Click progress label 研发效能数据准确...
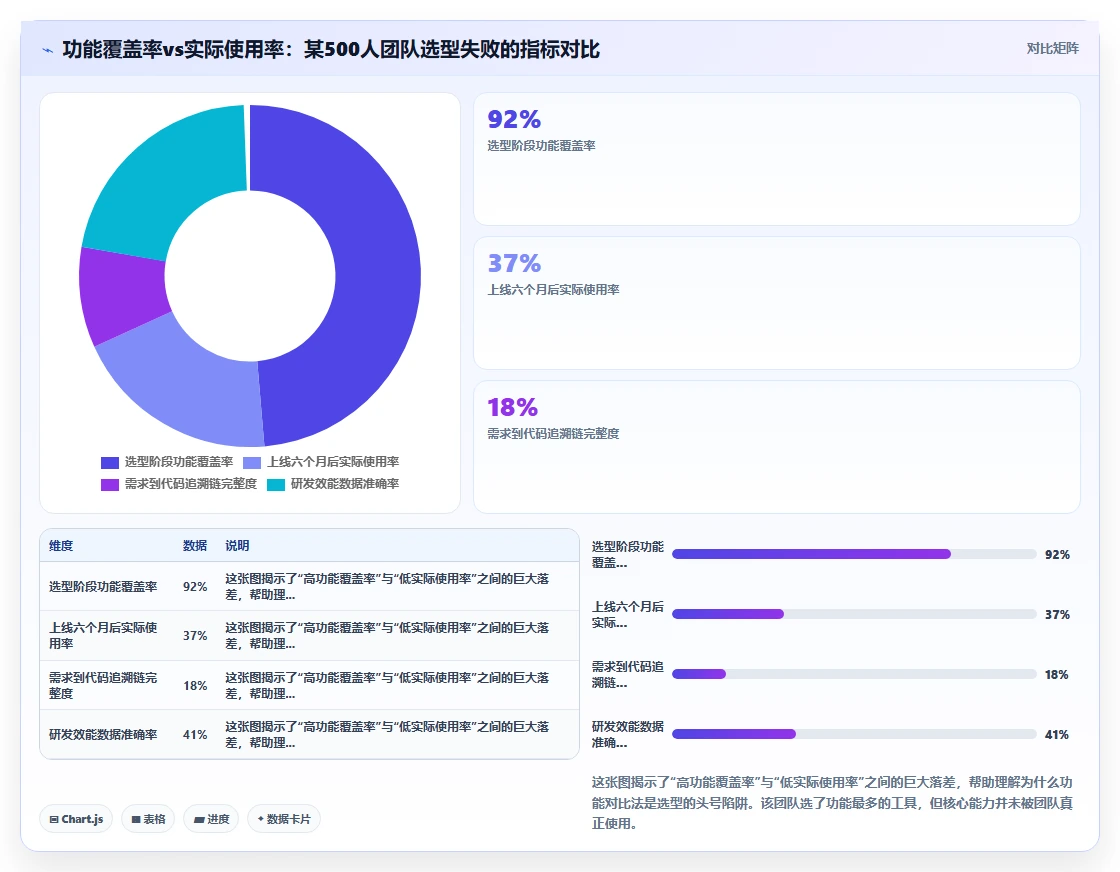The height and width of the screenshot is (872, 1120). click(x=628, y=734)
